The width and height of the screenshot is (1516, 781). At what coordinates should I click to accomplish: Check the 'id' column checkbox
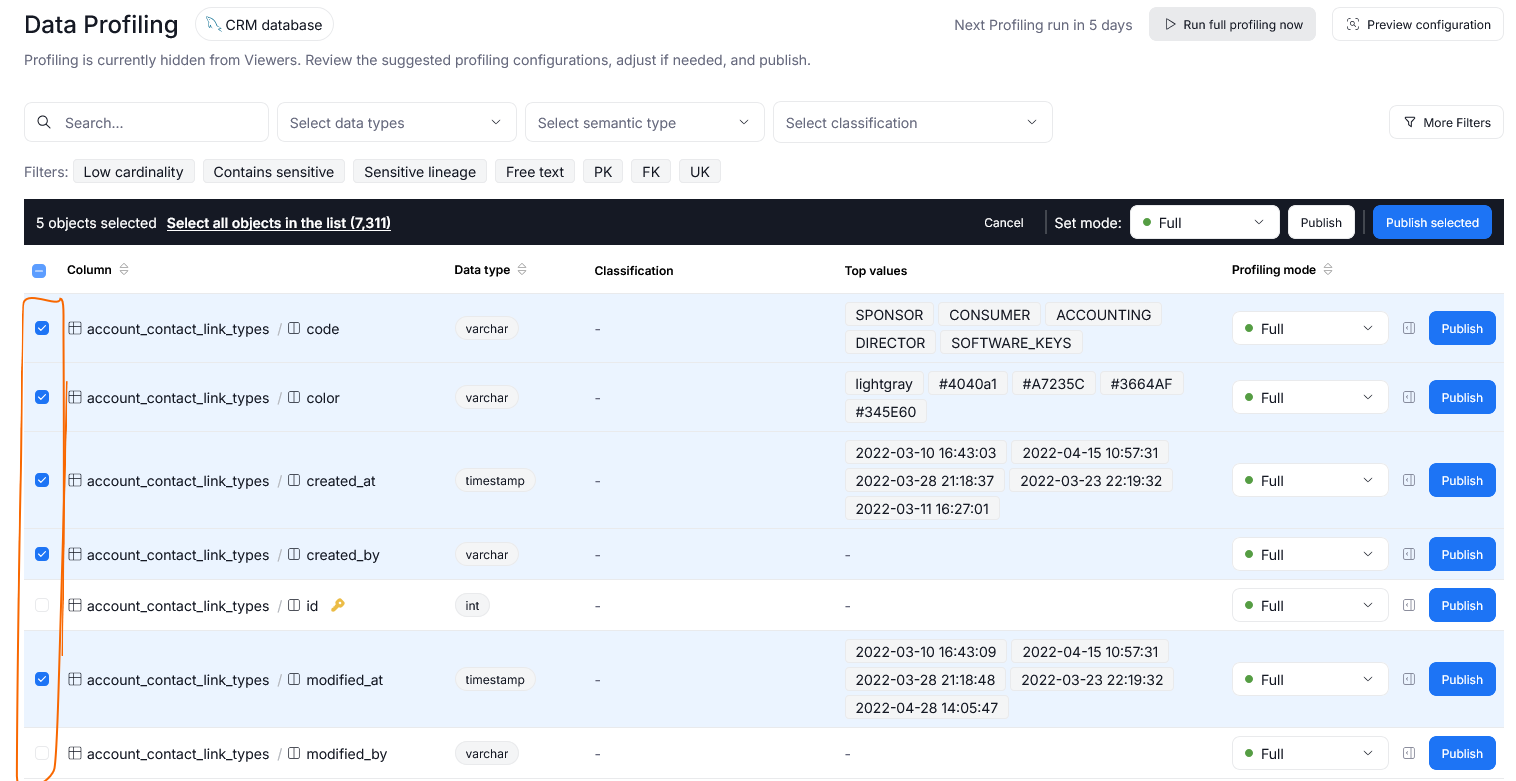coord(42,605)
